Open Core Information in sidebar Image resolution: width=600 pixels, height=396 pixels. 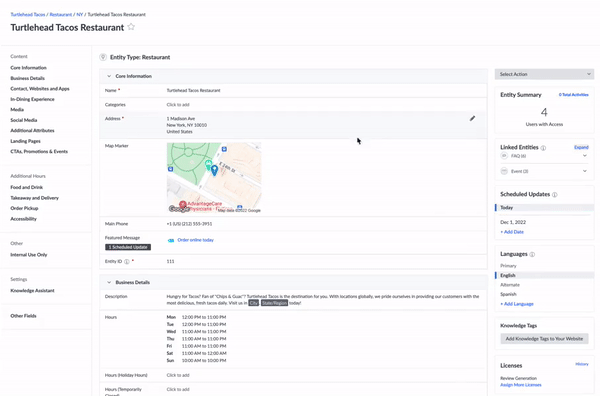(x=28, y=68)
